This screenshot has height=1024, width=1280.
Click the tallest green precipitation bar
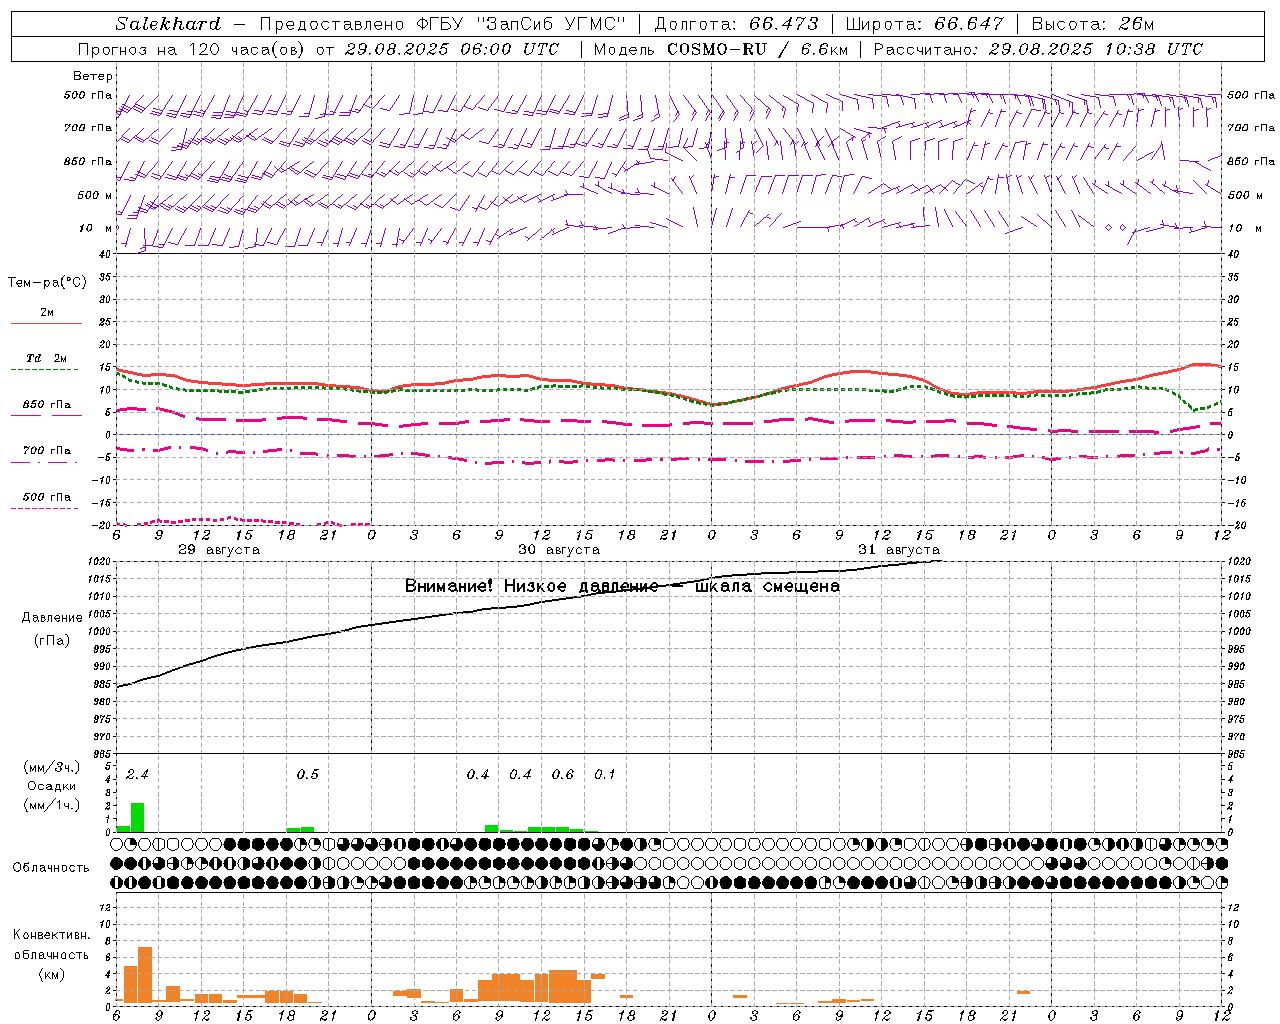tap(138, 818)
